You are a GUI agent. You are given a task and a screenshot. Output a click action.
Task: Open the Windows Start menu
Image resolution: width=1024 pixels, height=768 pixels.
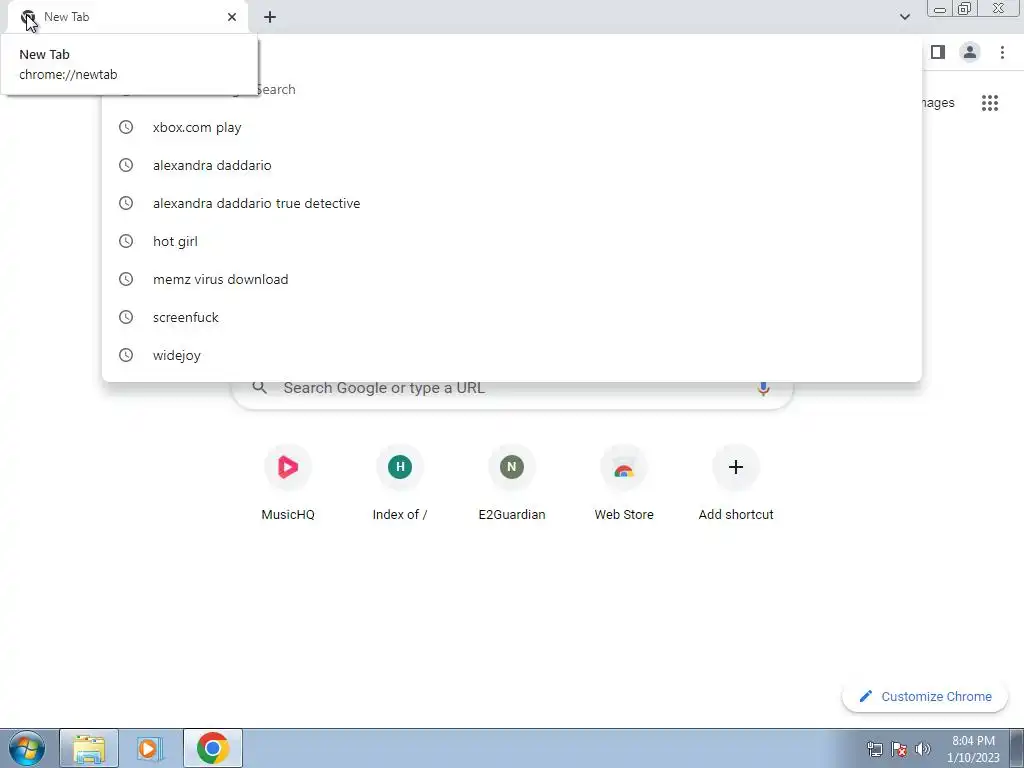pyautogui.click(x=27, y=748)
